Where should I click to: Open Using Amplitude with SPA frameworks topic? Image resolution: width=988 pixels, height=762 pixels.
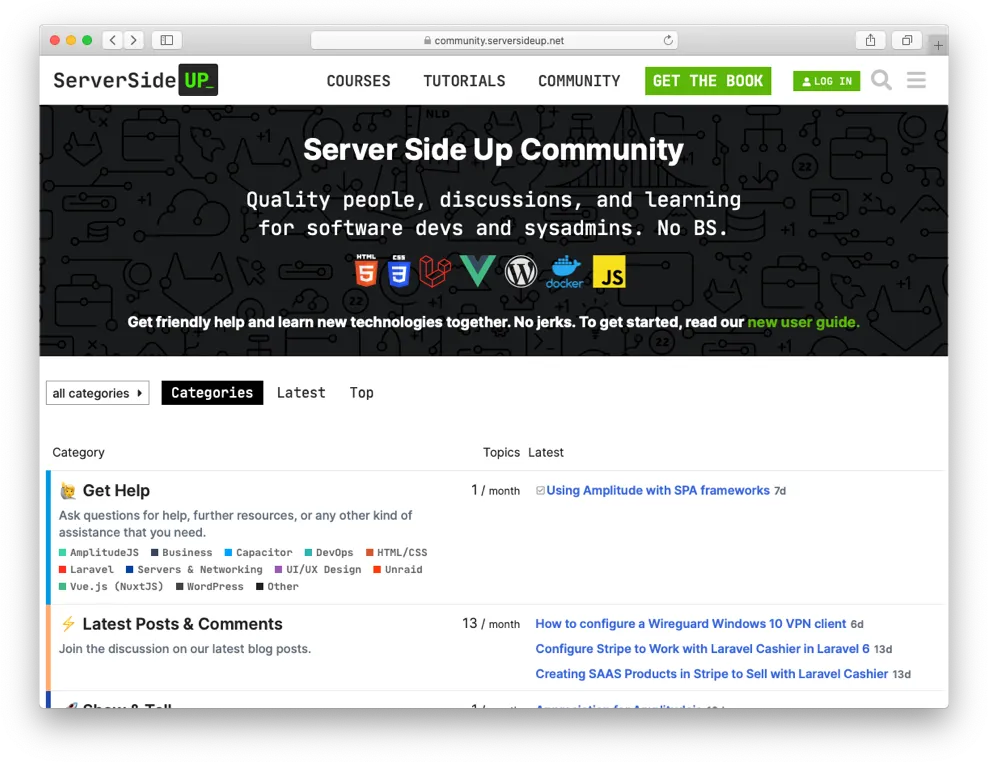(x=658, y=490)
